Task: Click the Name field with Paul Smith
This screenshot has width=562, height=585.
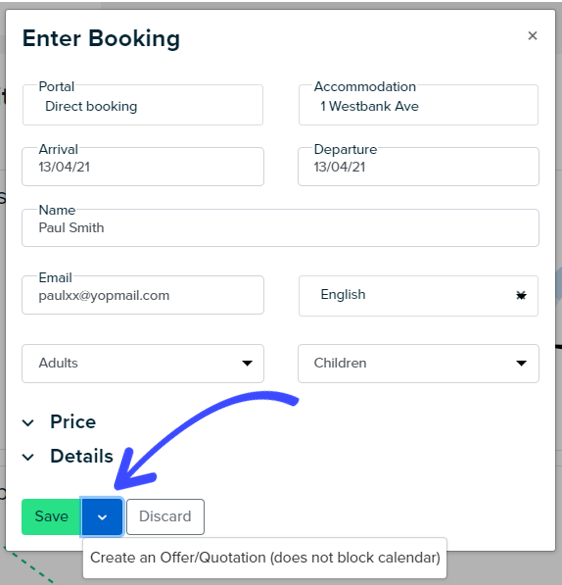Action: point(280,228)
